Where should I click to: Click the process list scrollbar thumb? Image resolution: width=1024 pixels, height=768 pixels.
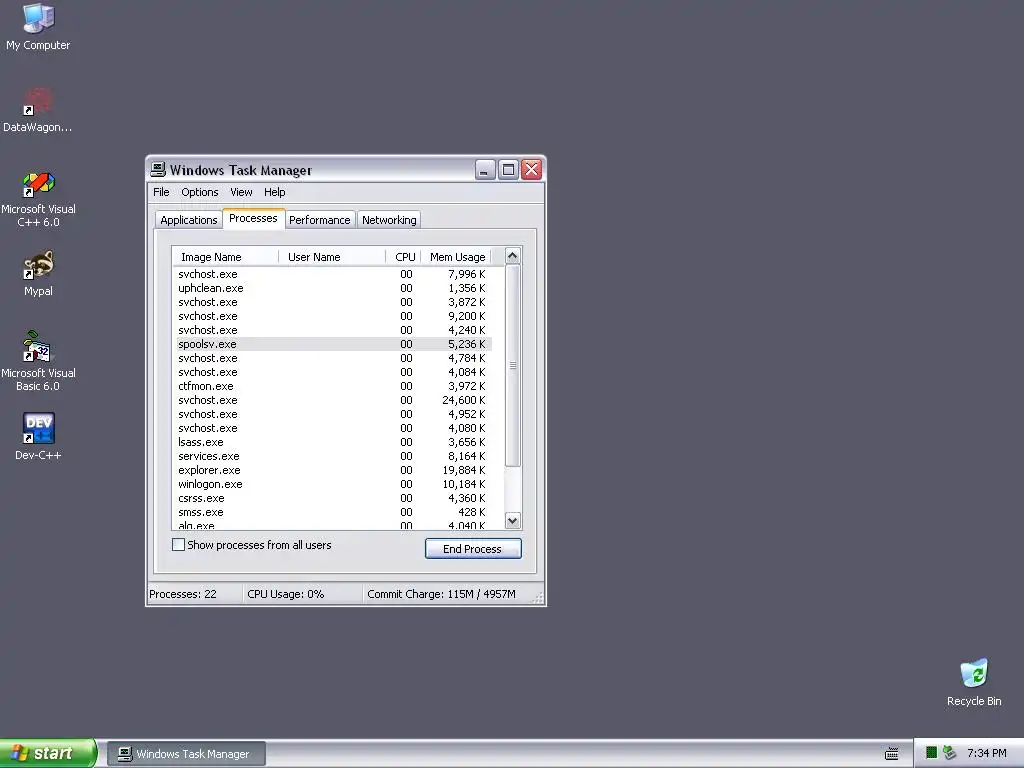(513, 366)
